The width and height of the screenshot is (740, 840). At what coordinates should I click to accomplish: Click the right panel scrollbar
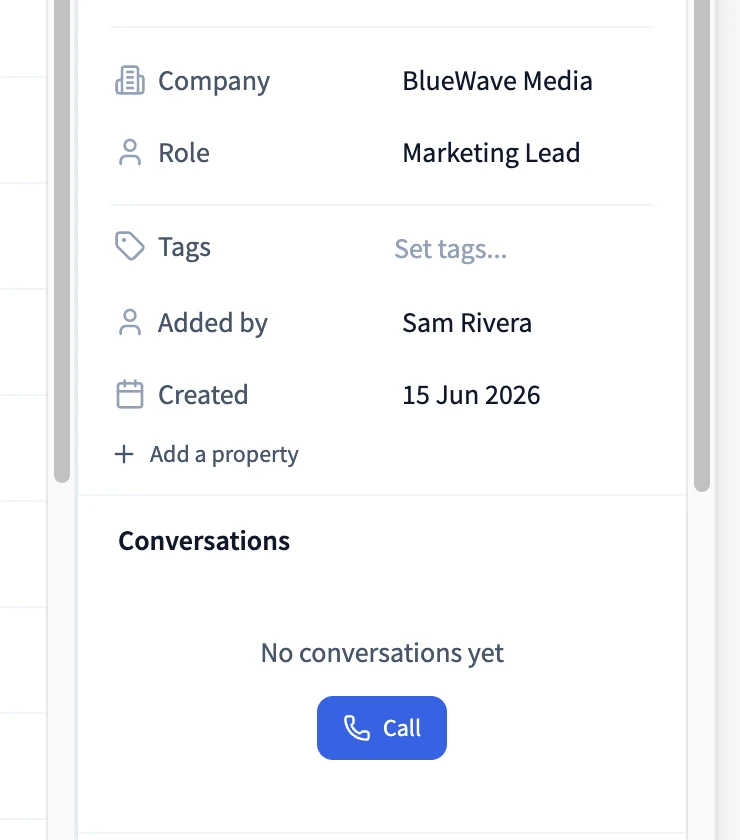click(x=701, y=245)
